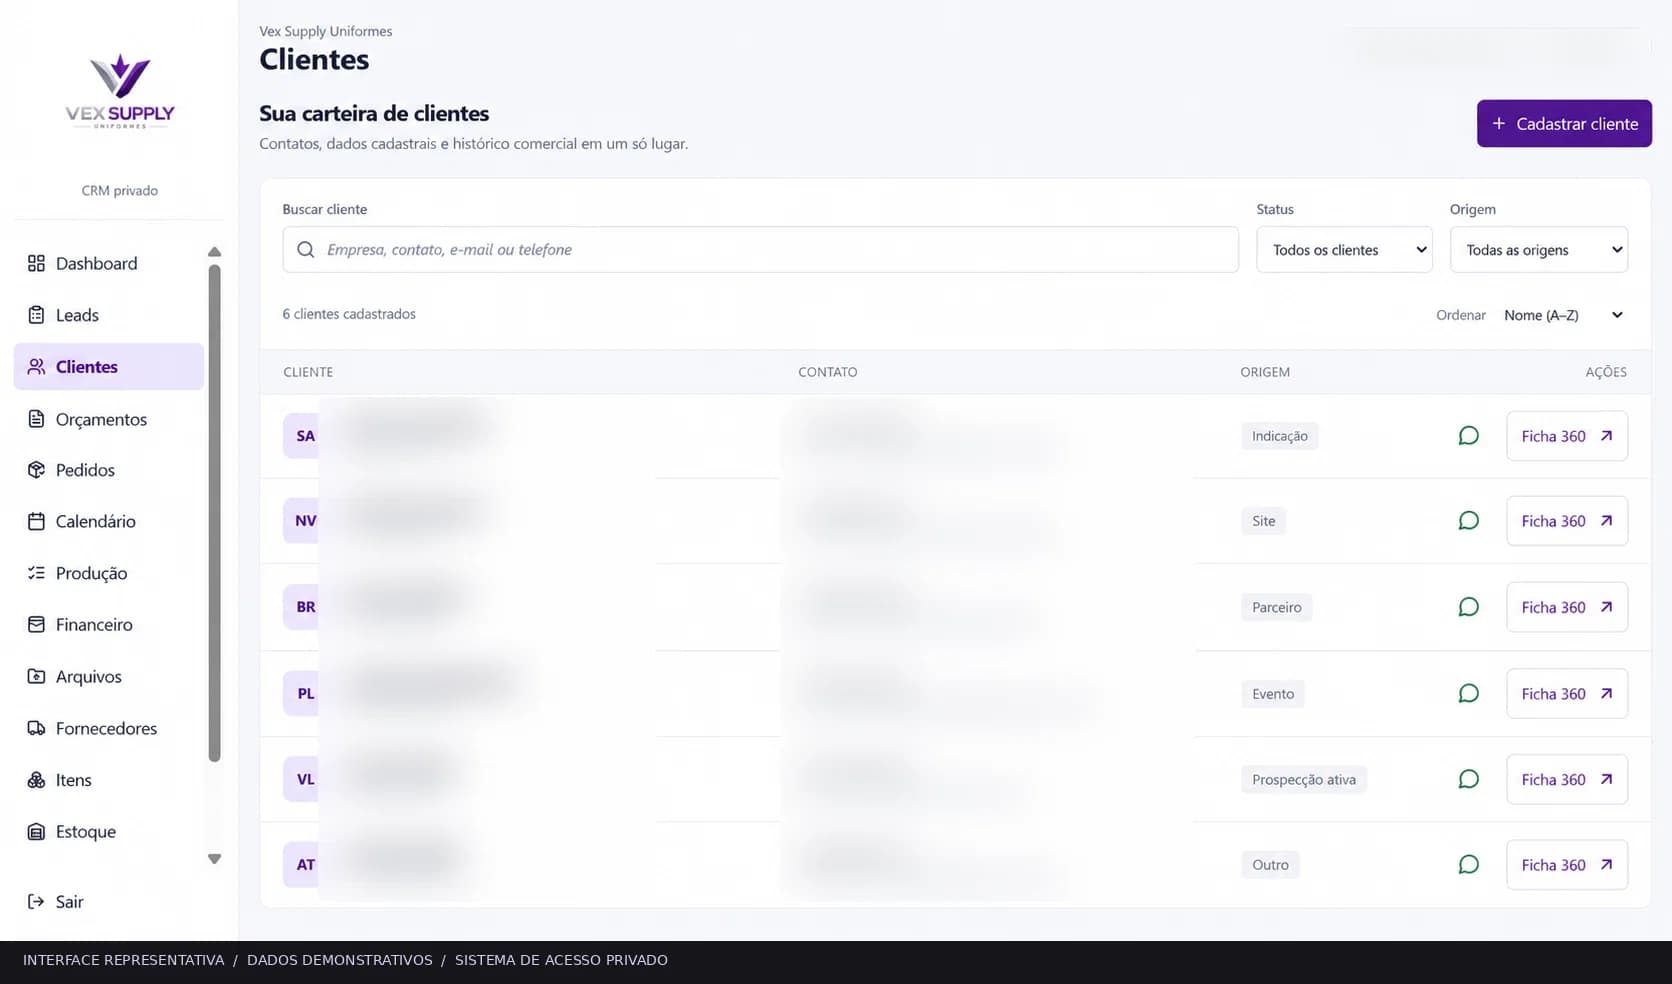Click the Vex Supply Uniformes logo
Screen dimensions: 1672x984
[x=120, y=92]
